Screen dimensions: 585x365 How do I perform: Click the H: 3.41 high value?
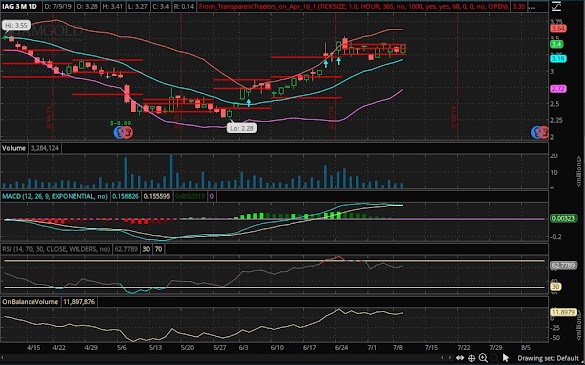[113, 7]
